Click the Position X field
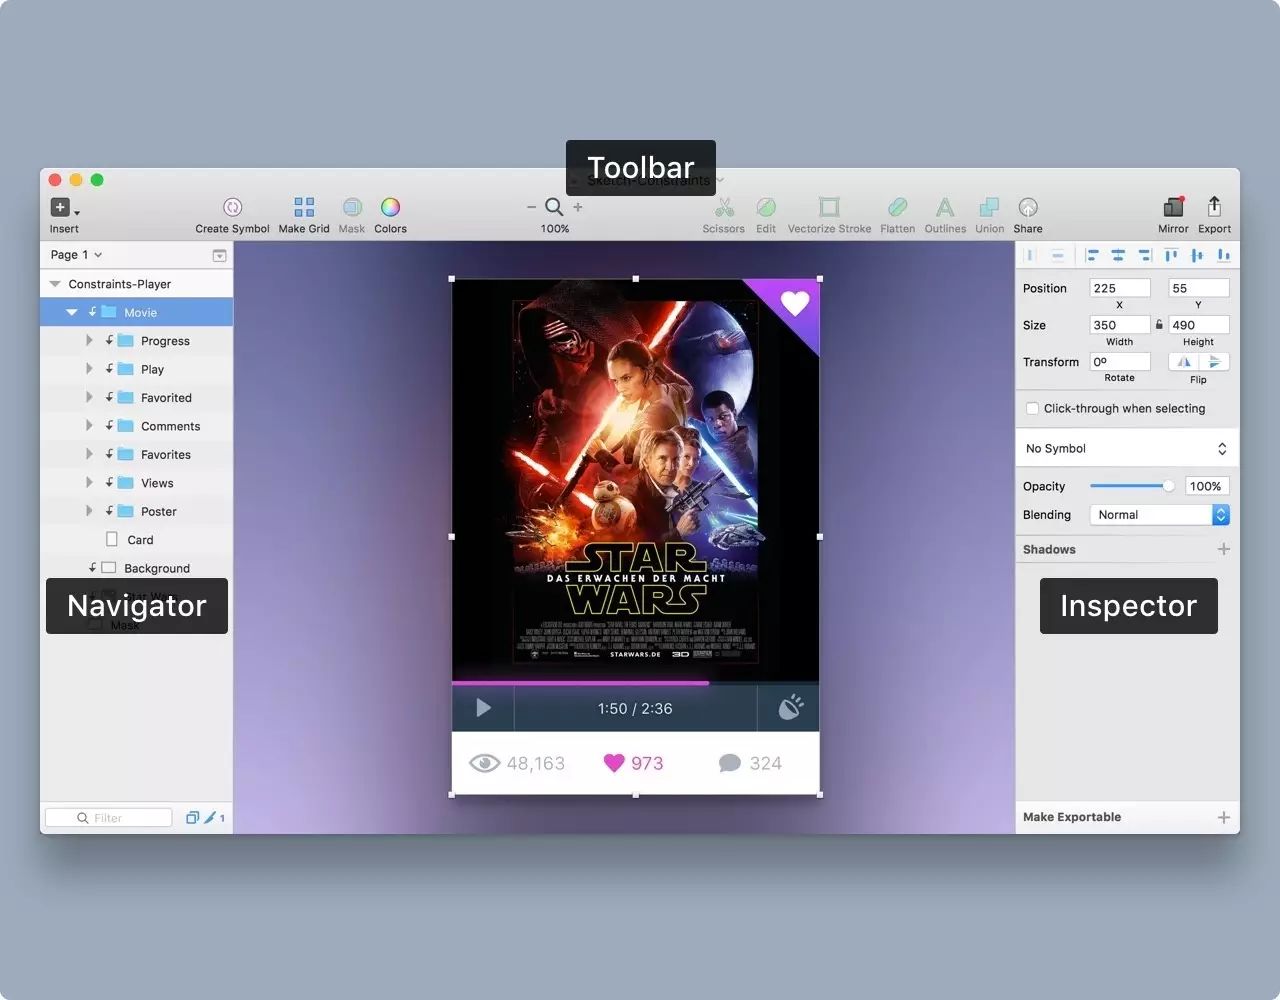The width and height of the screenshot is (1280, 1000). [x=1120, y=288]
